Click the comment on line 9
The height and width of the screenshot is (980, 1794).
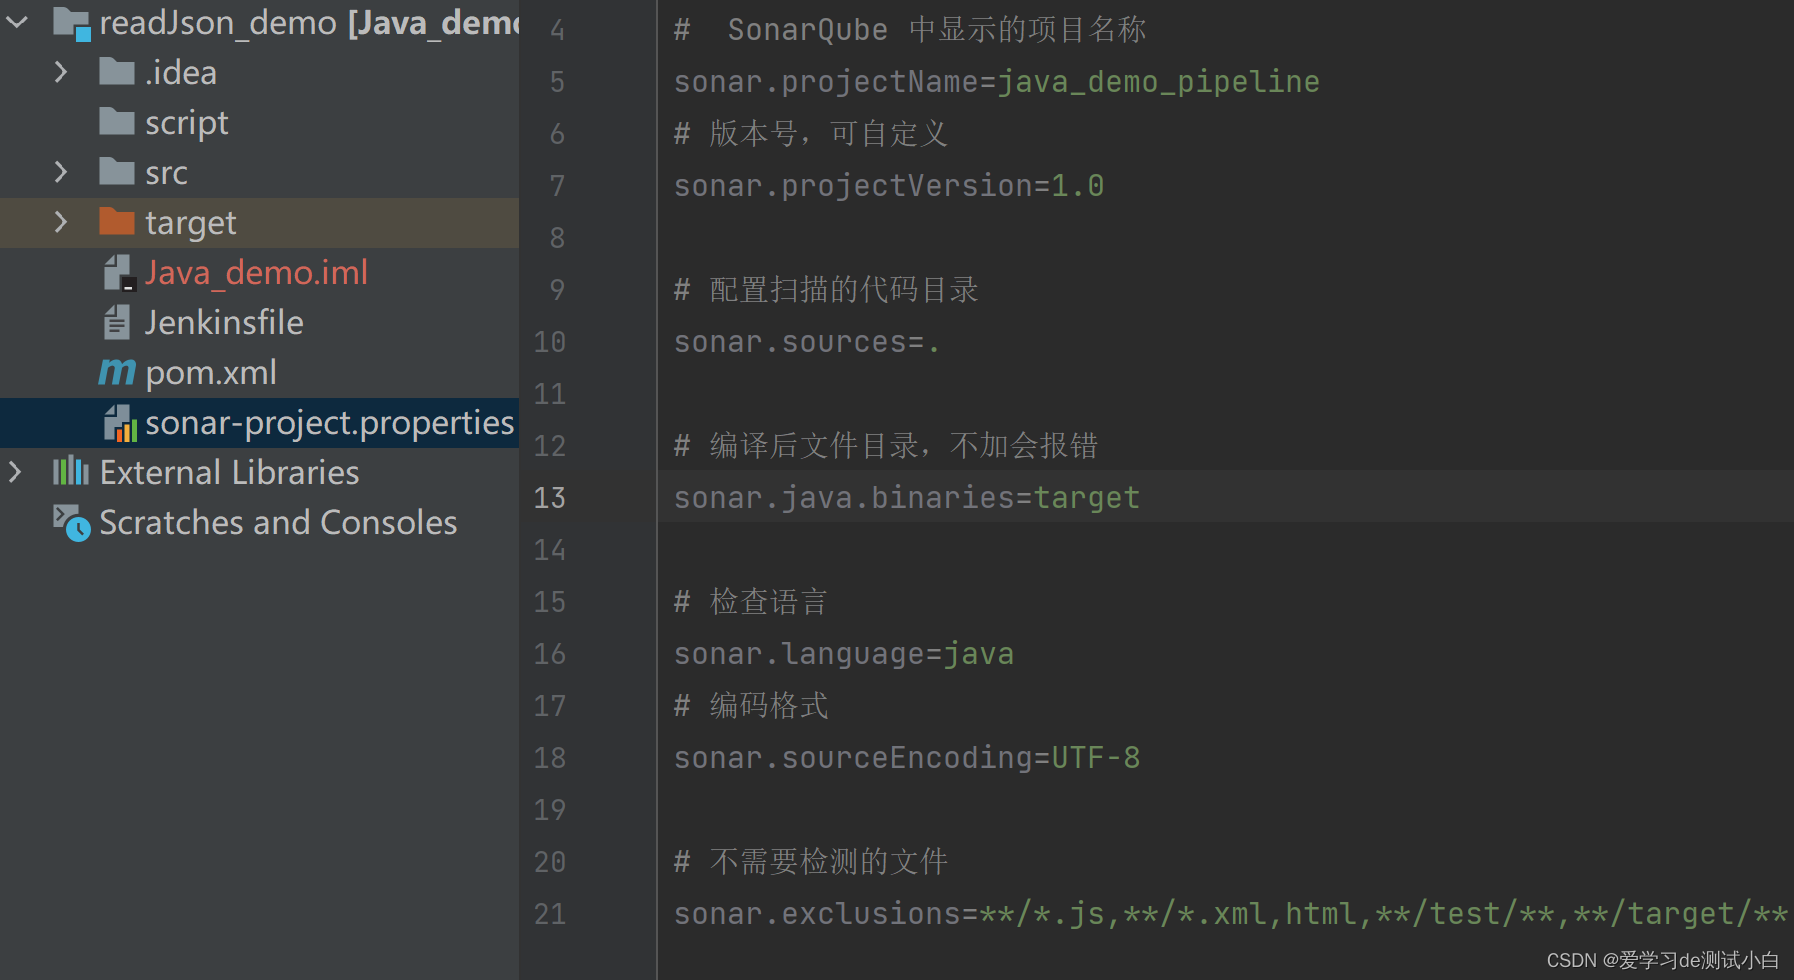tap(826, 290)
